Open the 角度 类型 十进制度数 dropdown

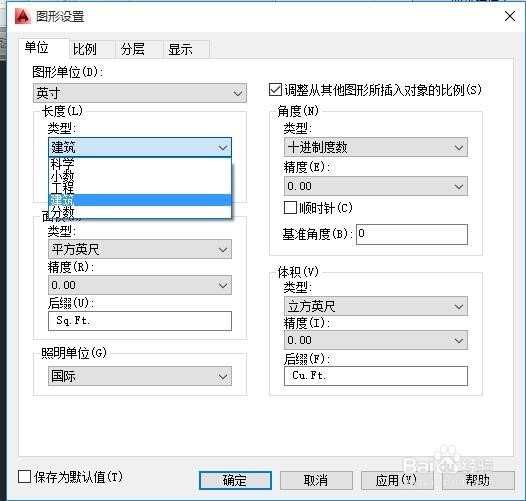point(376,147)
